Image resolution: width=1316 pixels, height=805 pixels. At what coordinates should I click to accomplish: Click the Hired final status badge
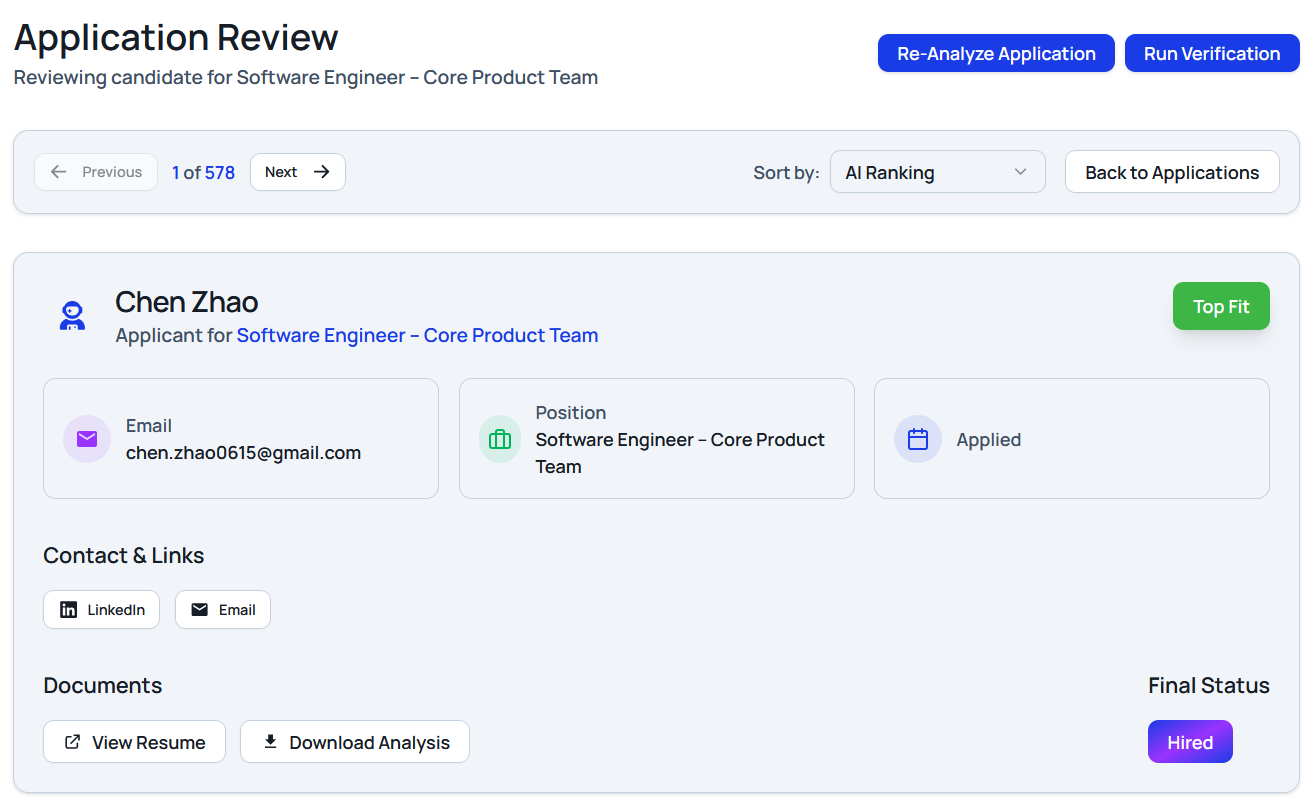click(1190, 742)
